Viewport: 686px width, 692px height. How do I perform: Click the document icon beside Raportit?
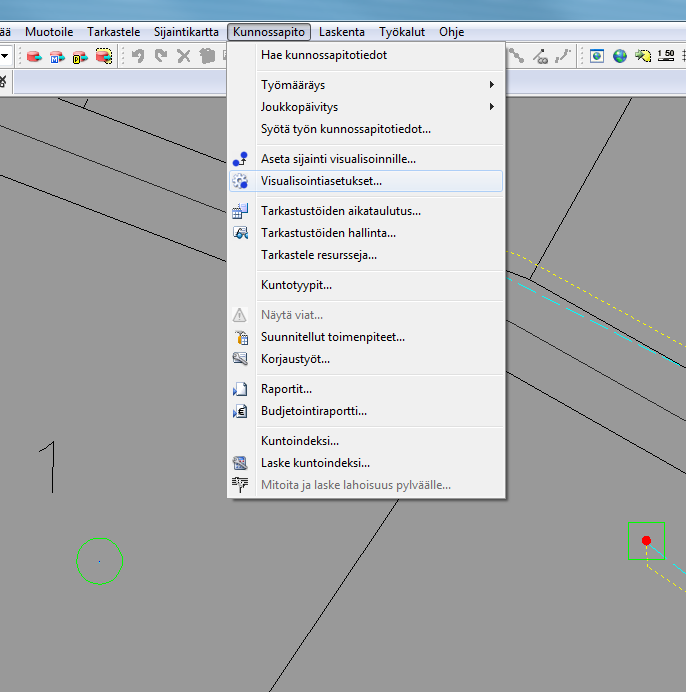240,389
